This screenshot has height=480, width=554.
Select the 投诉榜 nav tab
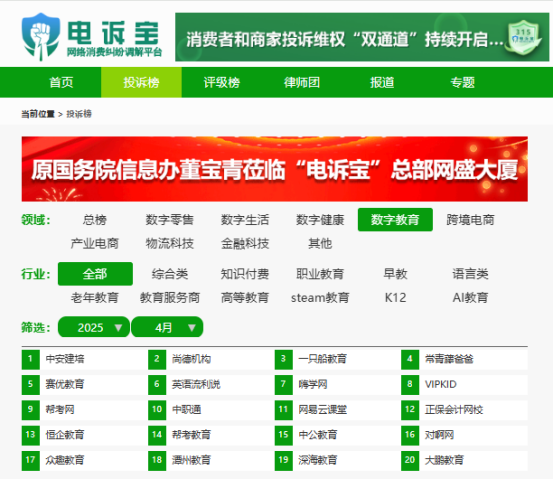tap(141, 82)
